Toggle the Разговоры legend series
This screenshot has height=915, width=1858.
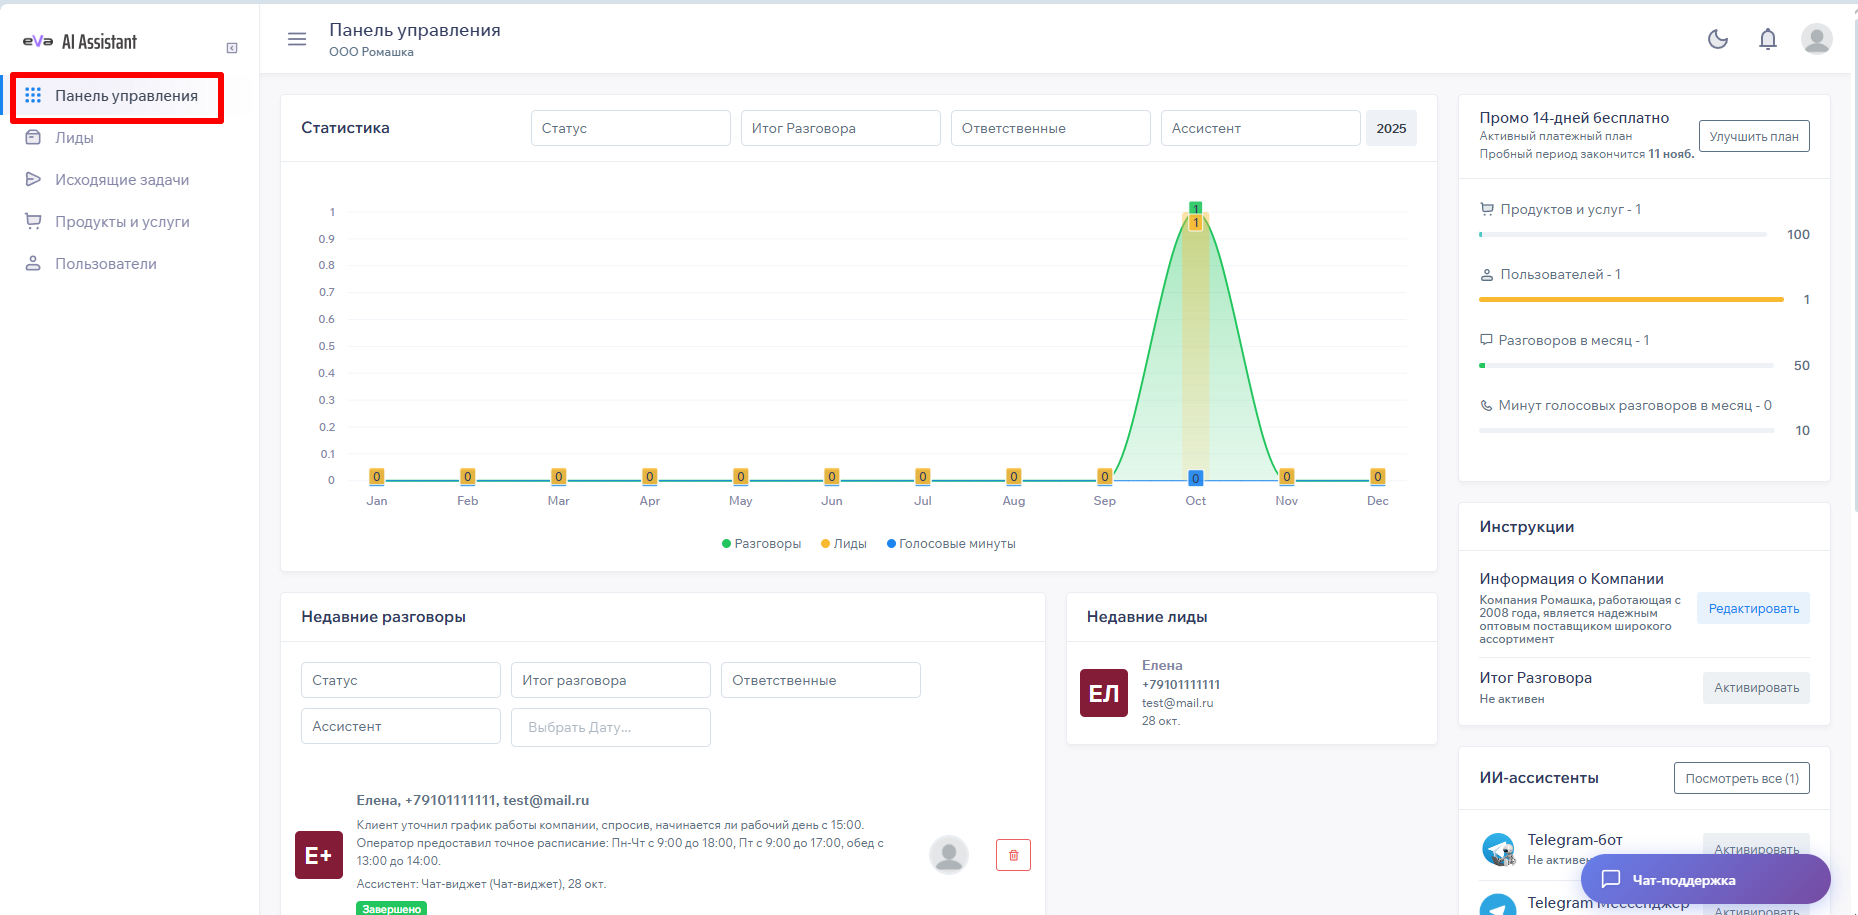click(761, 544)
